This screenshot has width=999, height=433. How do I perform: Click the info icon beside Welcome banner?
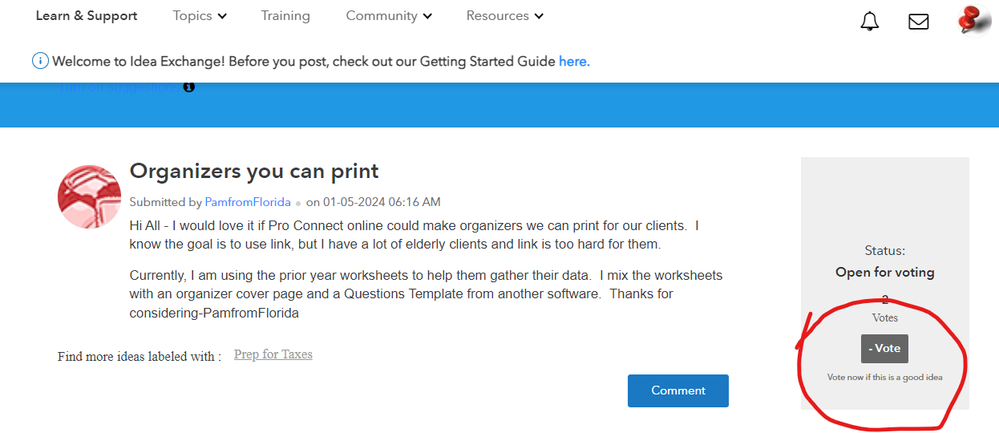point(40,61)
